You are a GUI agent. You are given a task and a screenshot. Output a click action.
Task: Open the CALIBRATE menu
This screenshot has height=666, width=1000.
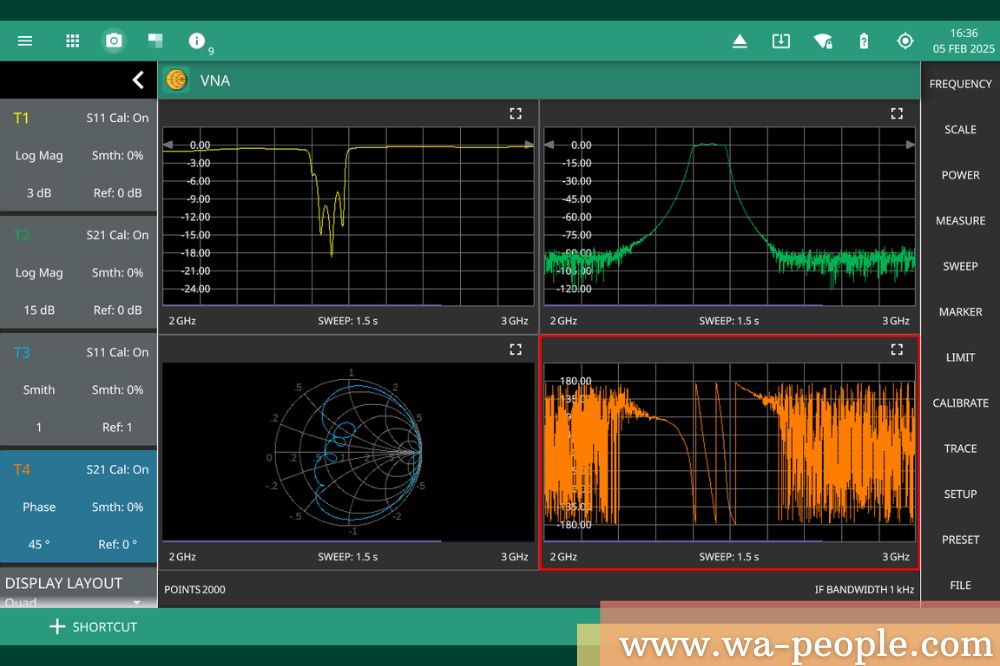coord(960,403)
